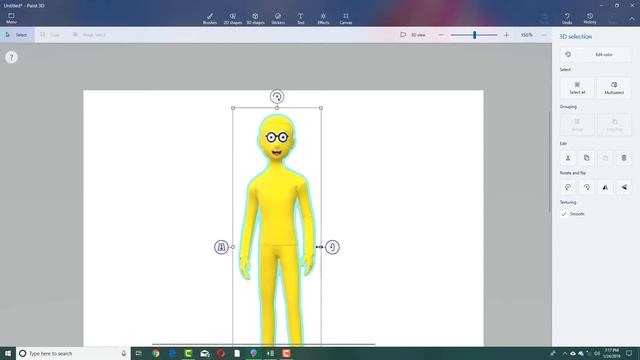Click Edit color button
Screen dimensions: 640x360
coord(596,54)
